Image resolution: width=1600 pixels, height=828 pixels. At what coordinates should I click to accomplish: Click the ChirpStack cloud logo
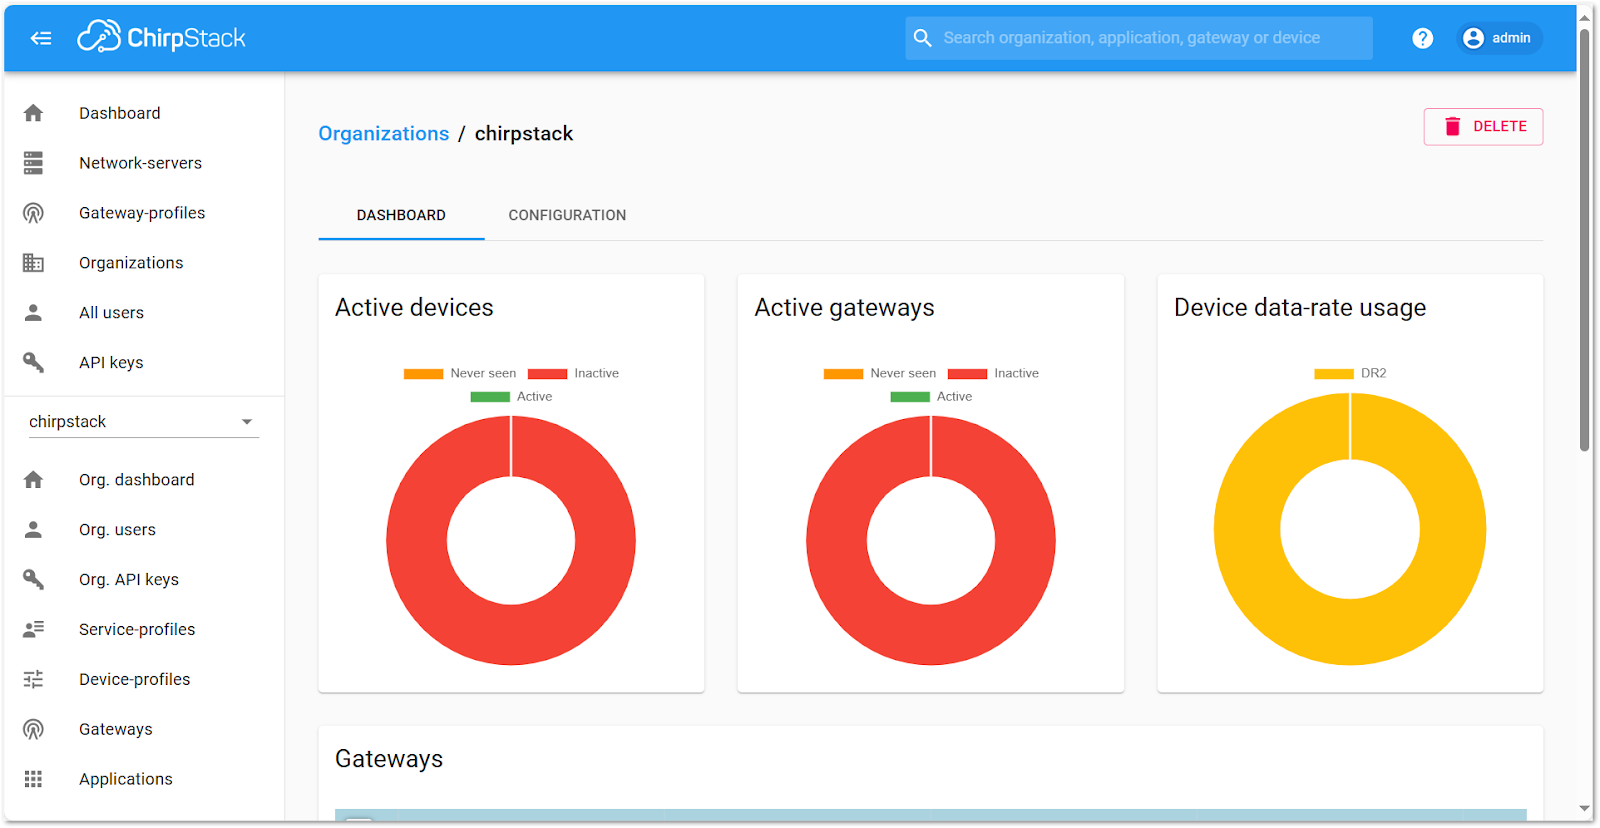99,37
